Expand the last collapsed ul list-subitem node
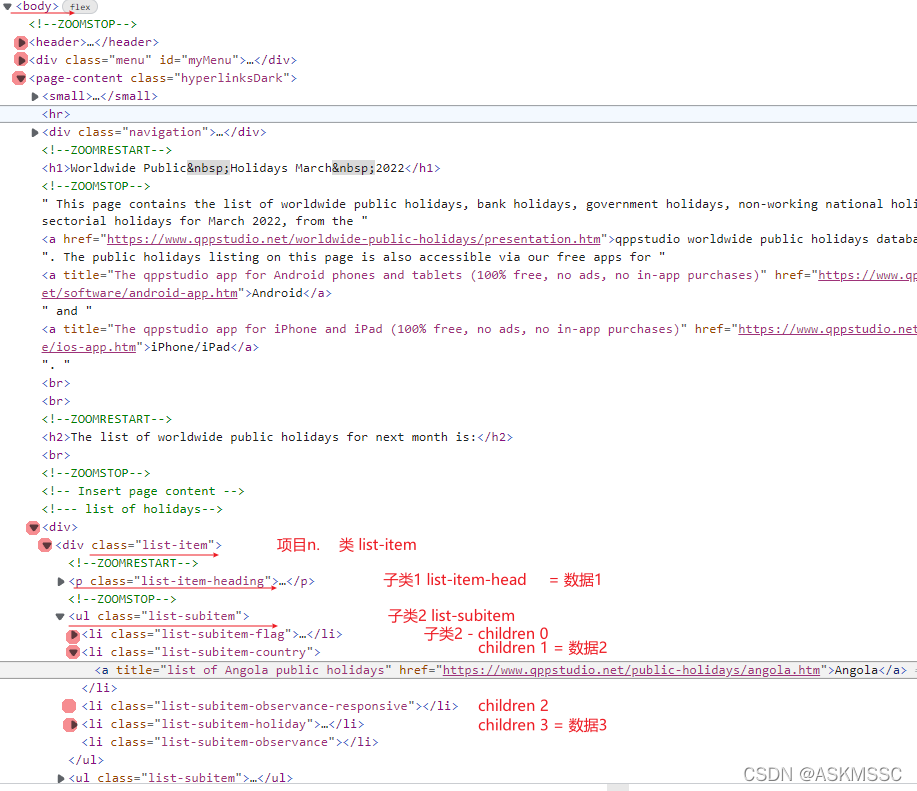This screenshot has width=917, height=791. [61, 778]
